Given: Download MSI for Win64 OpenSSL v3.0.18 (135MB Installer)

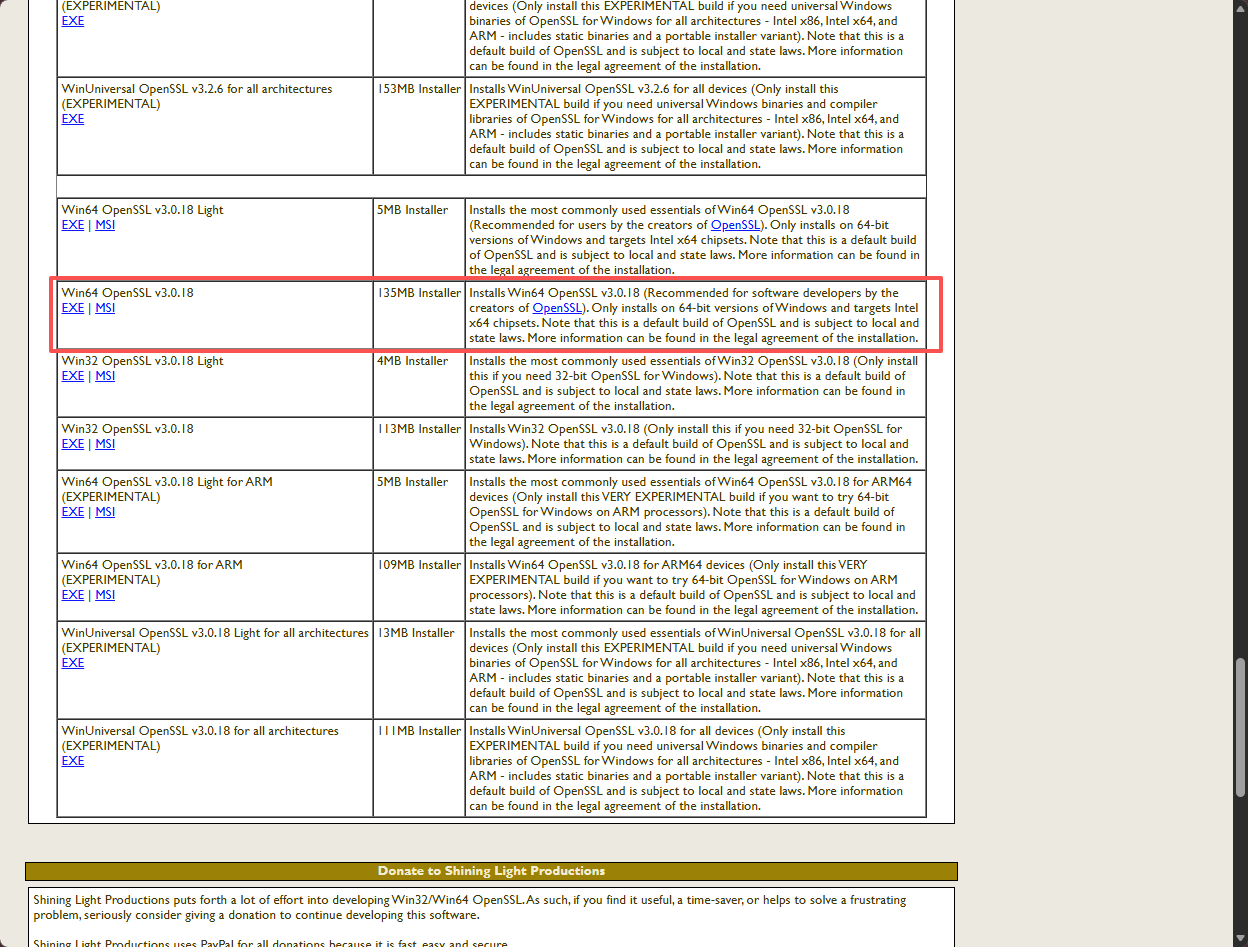Looking at the screenshot, I should (105, 308).
